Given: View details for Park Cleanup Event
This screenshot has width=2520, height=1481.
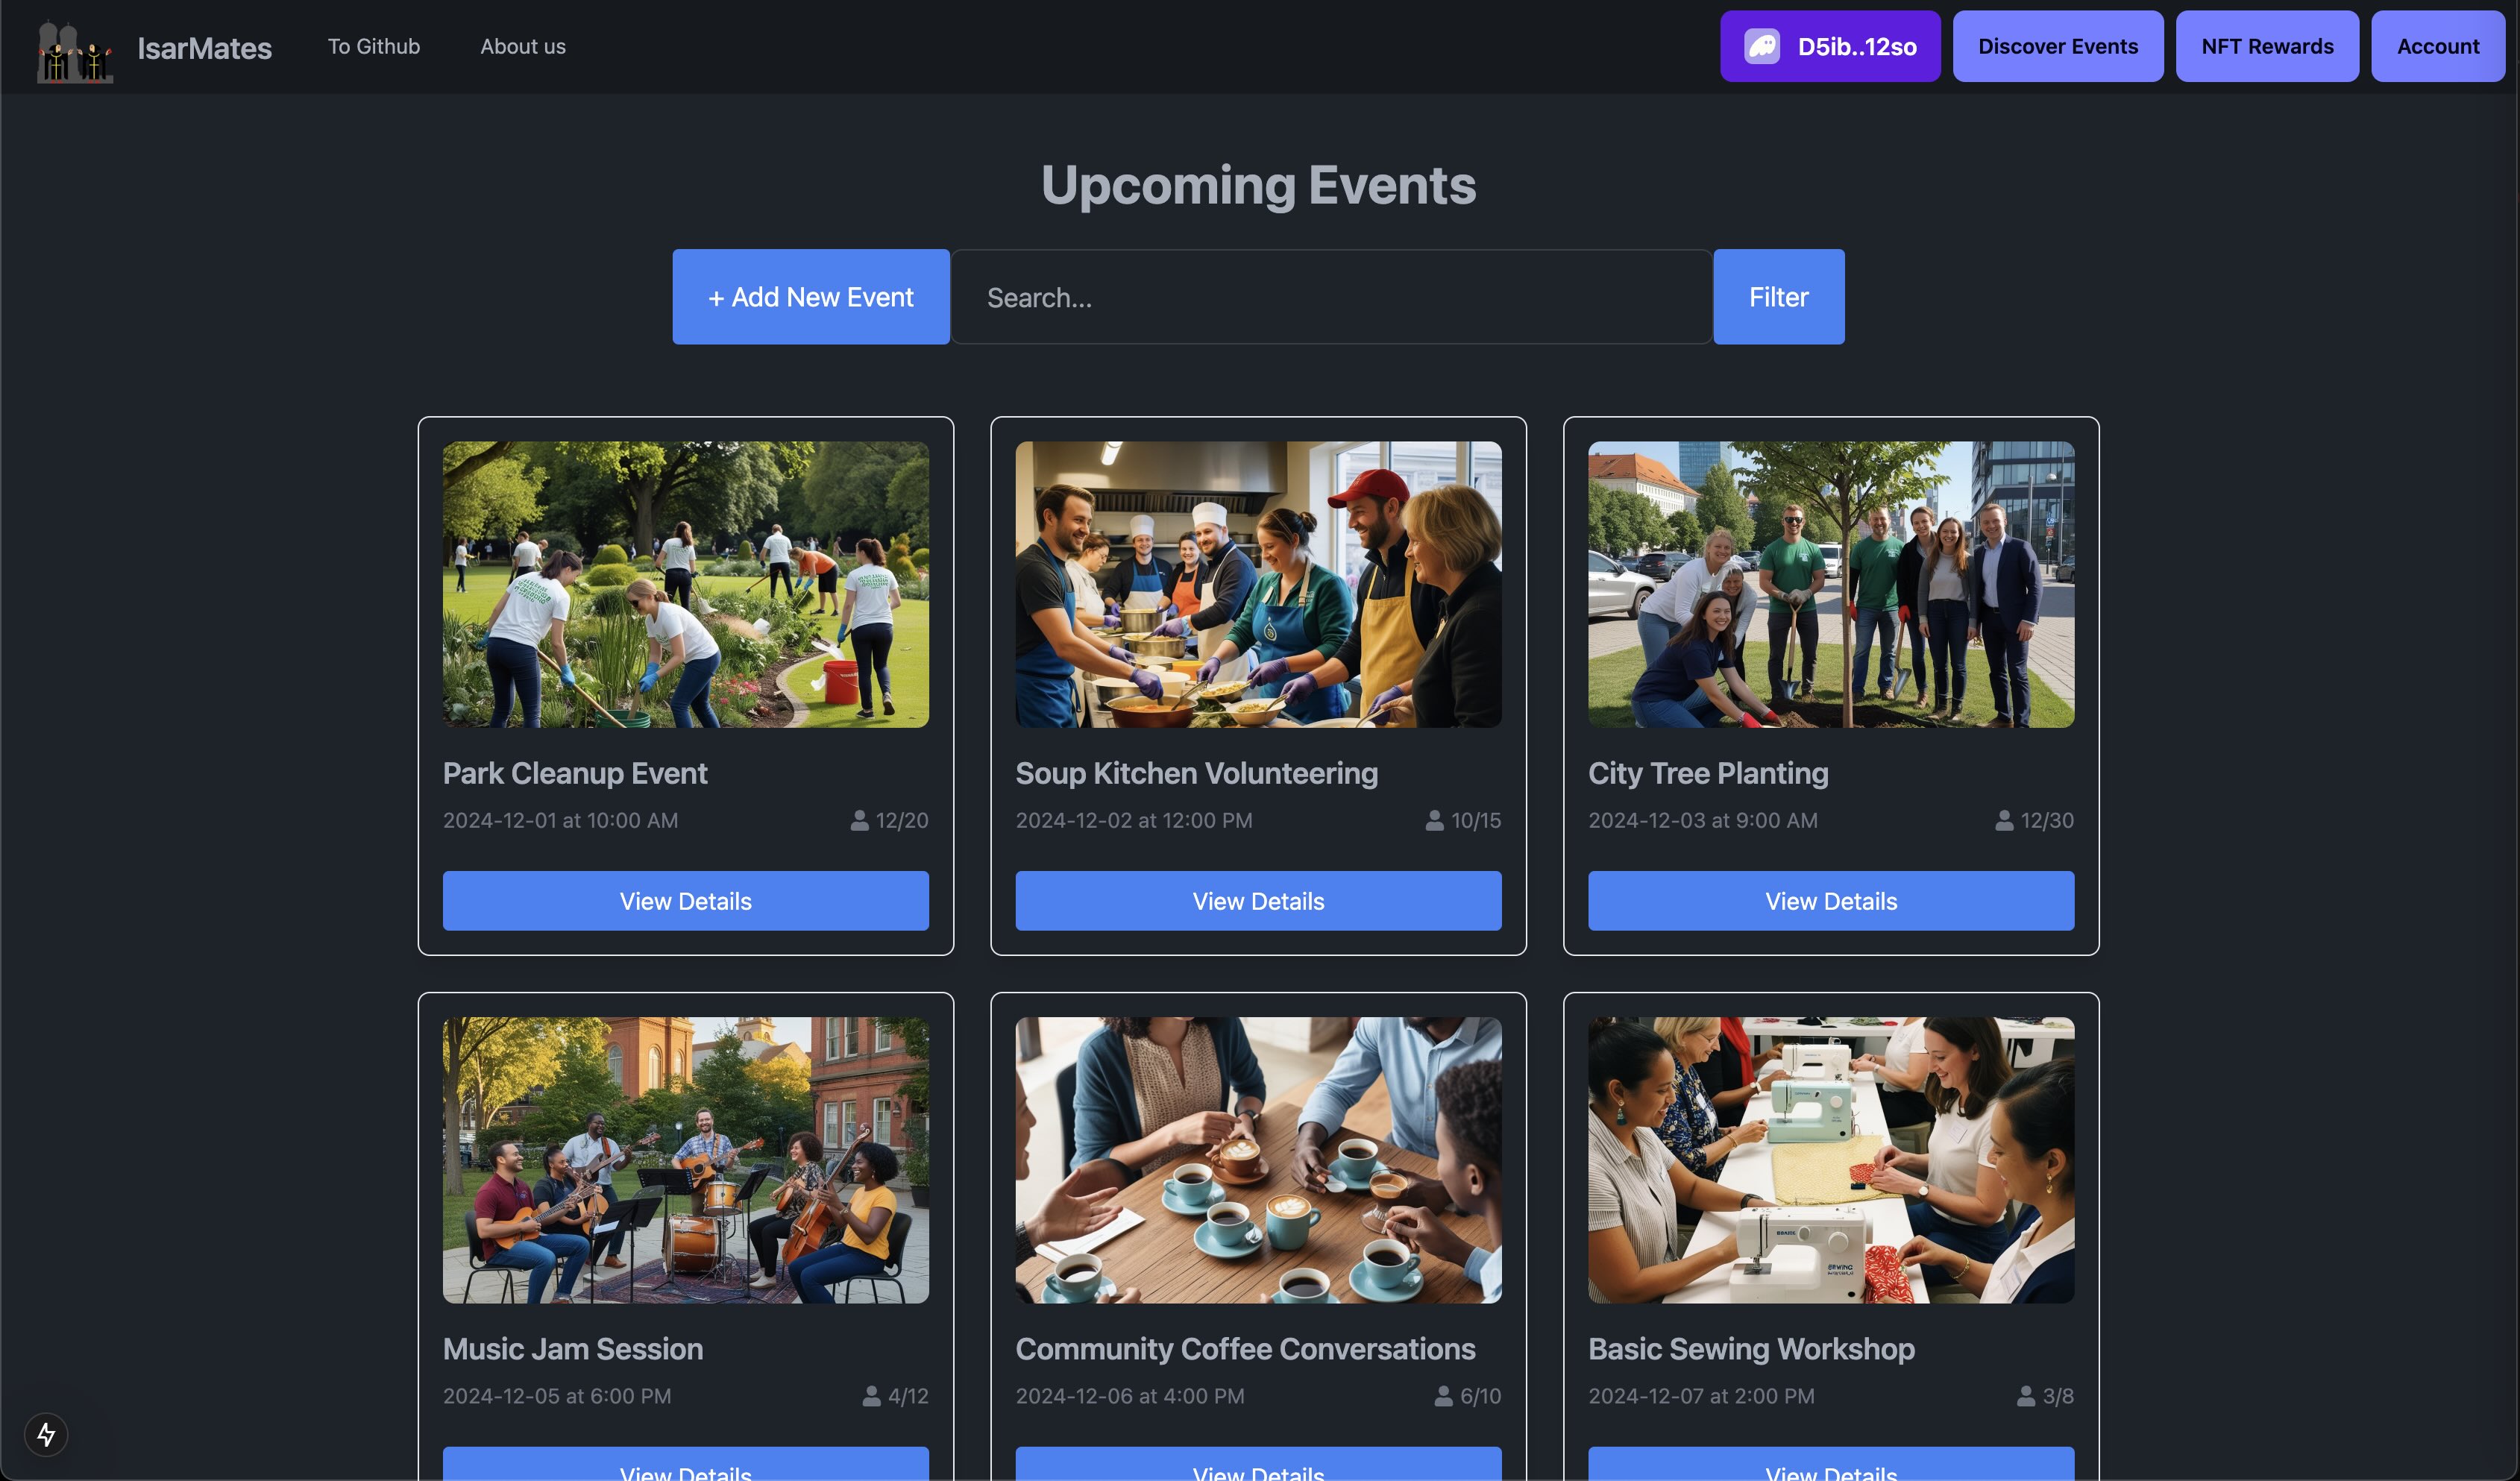Looking at the screenshot, I should coord(686,901).
